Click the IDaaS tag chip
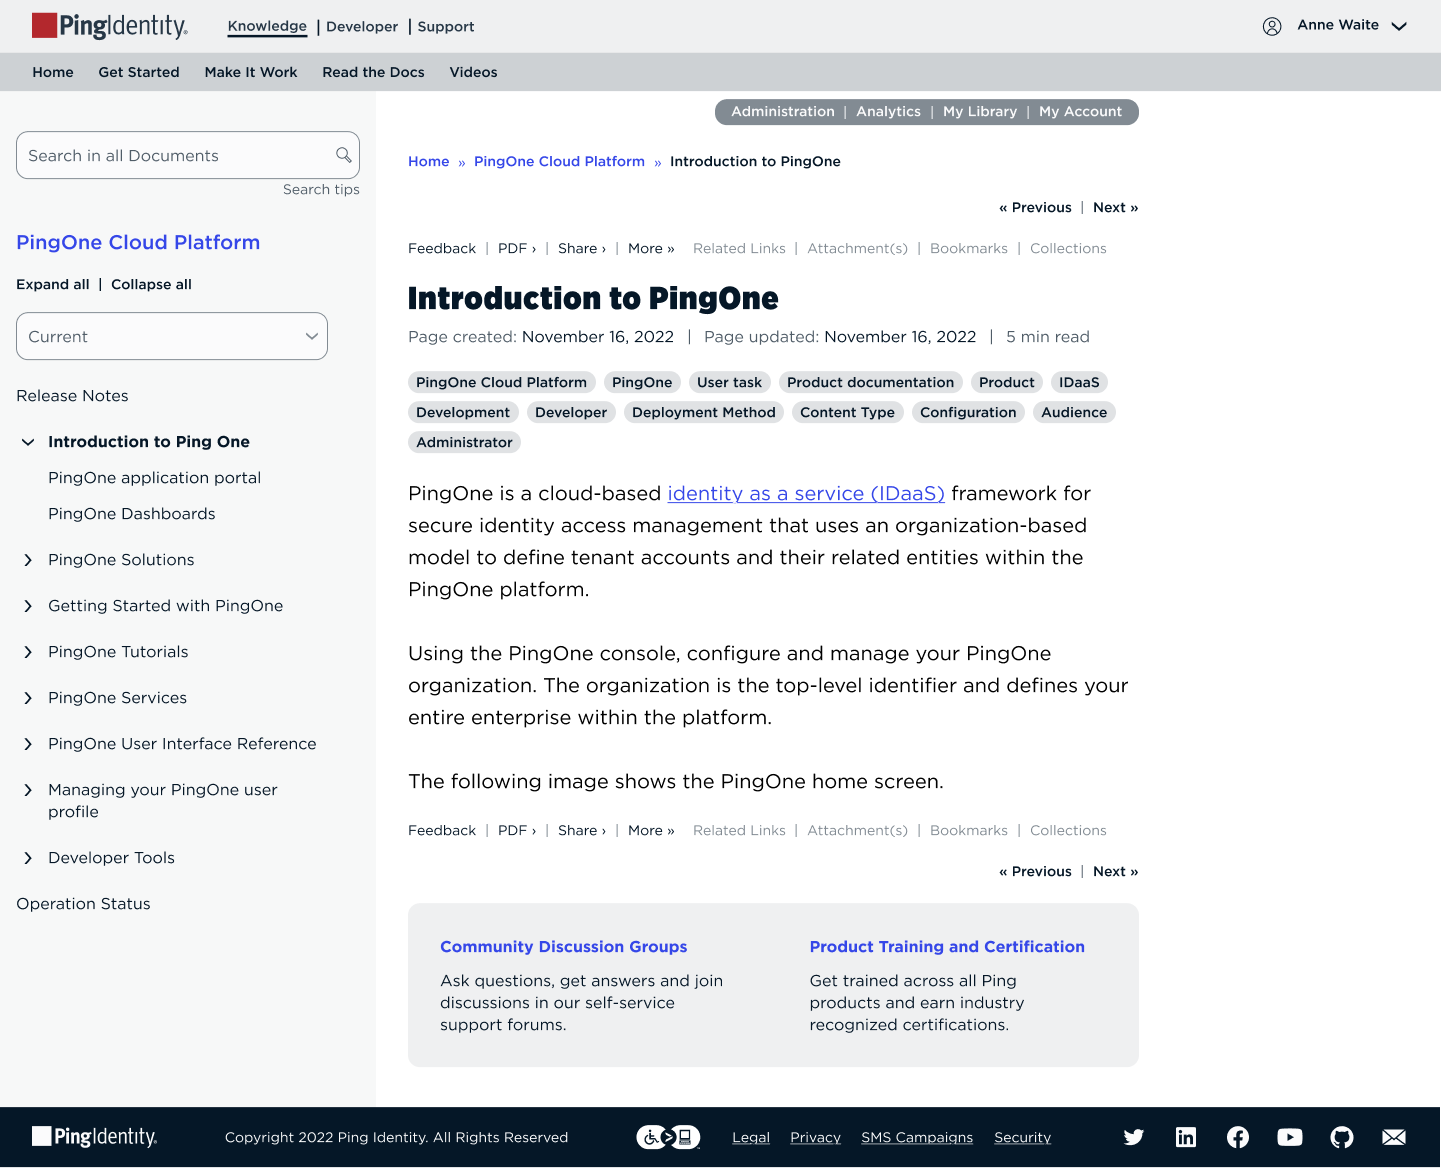Image resolution: width=1441 pixels, height=1168 pixels. tap(1079, 382)
